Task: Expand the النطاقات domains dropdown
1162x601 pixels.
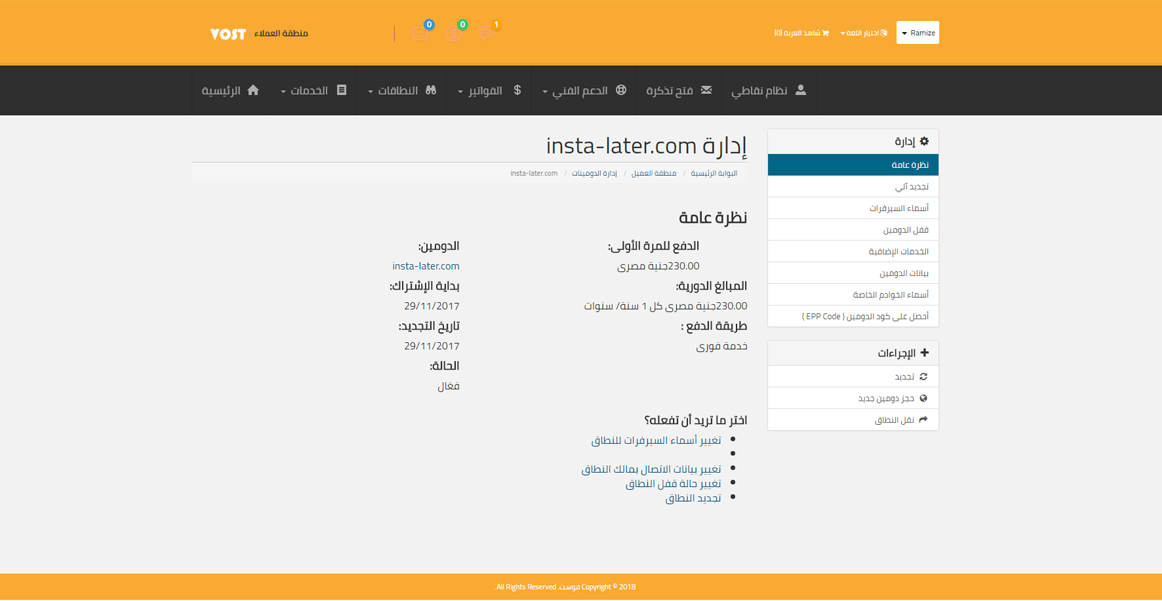Action: [402, 90]
